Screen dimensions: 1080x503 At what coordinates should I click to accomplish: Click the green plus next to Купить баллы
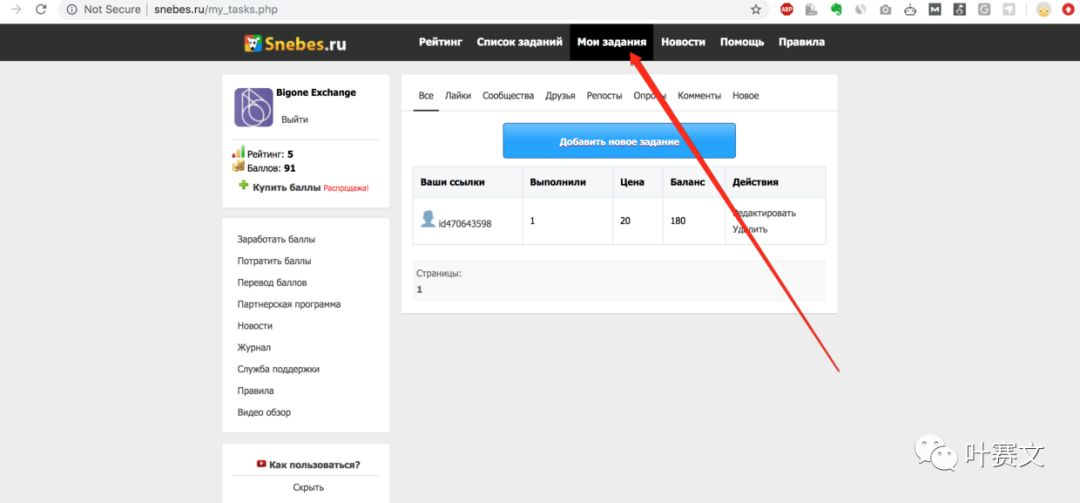pos(243,186)
